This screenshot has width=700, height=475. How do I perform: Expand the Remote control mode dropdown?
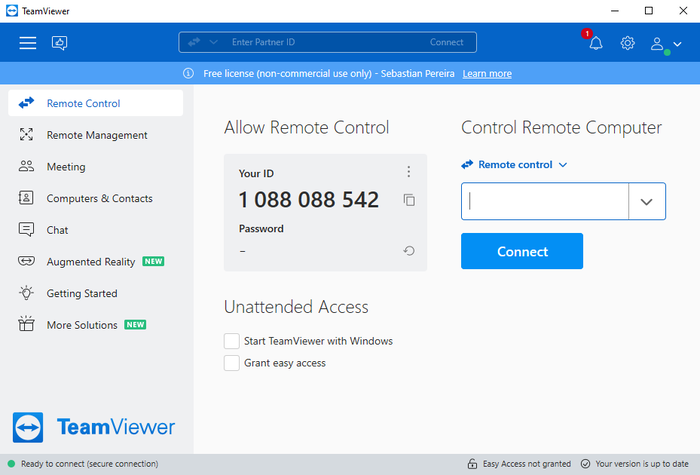[514, 165]
